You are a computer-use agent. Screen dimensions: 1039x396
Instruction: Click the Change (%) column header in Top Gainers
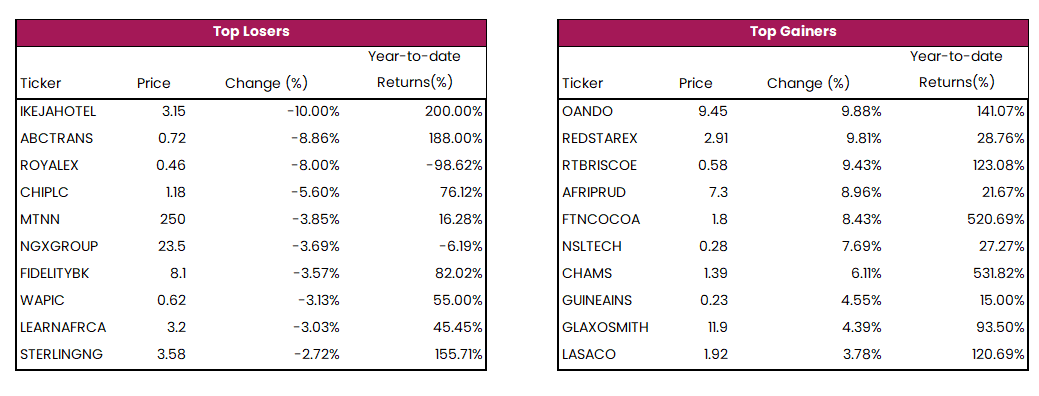point(808,83)
